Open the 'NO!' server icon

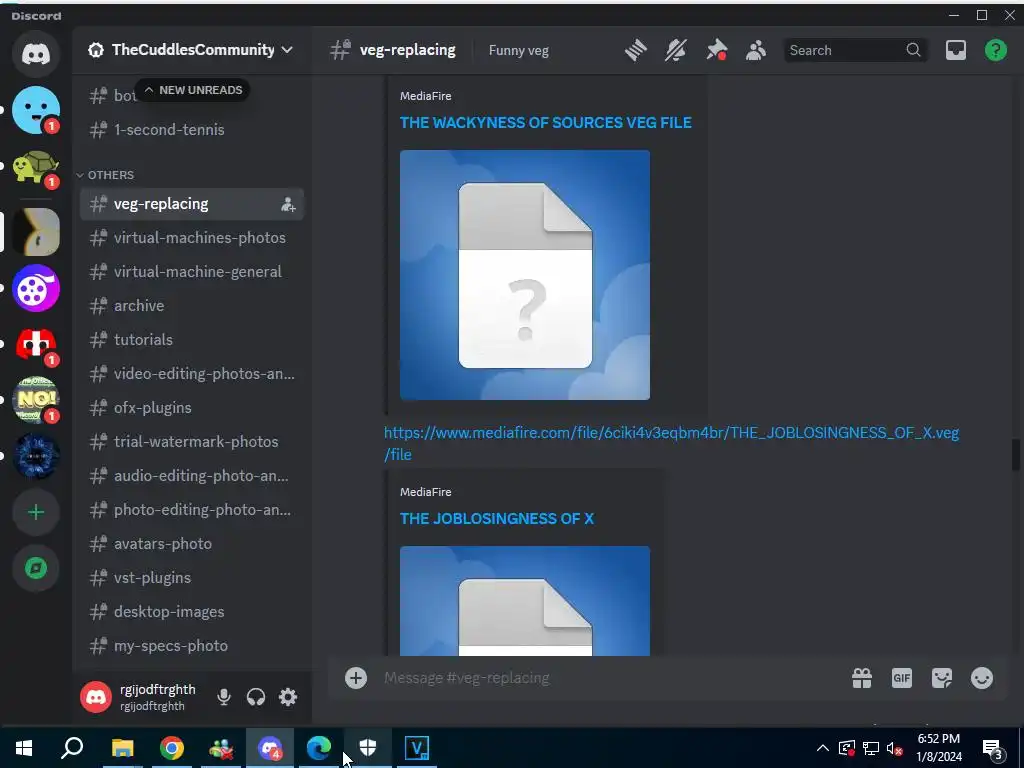pos(36,400)
